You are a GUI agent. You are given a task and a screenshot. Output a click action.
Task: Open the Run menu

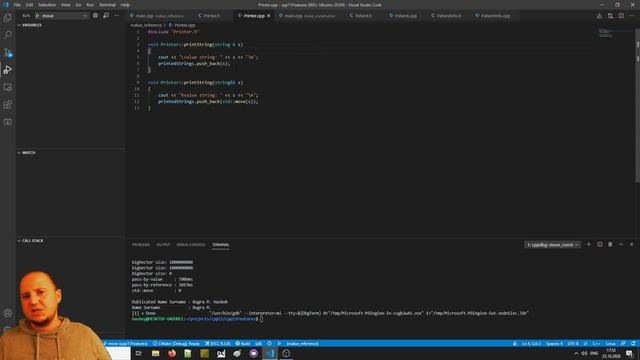[90, 5]
